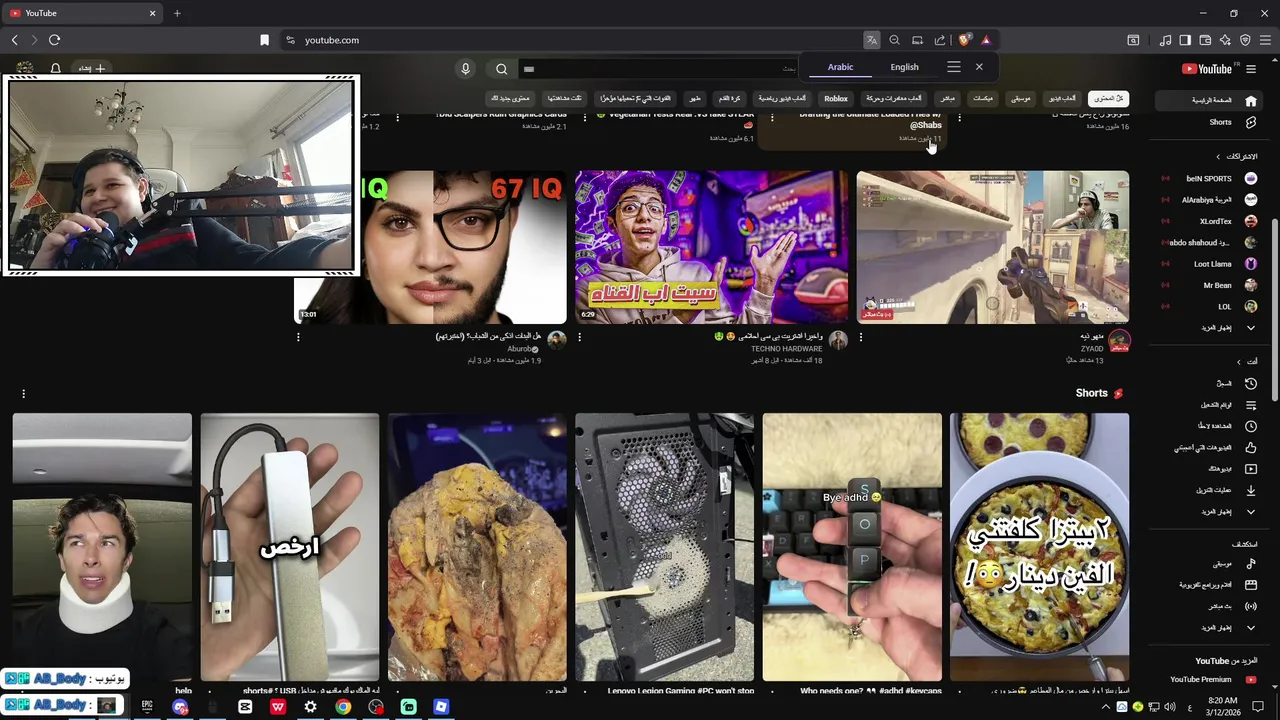
Task: Open the purple gaming setup video thumbnail
Action: 711,247
